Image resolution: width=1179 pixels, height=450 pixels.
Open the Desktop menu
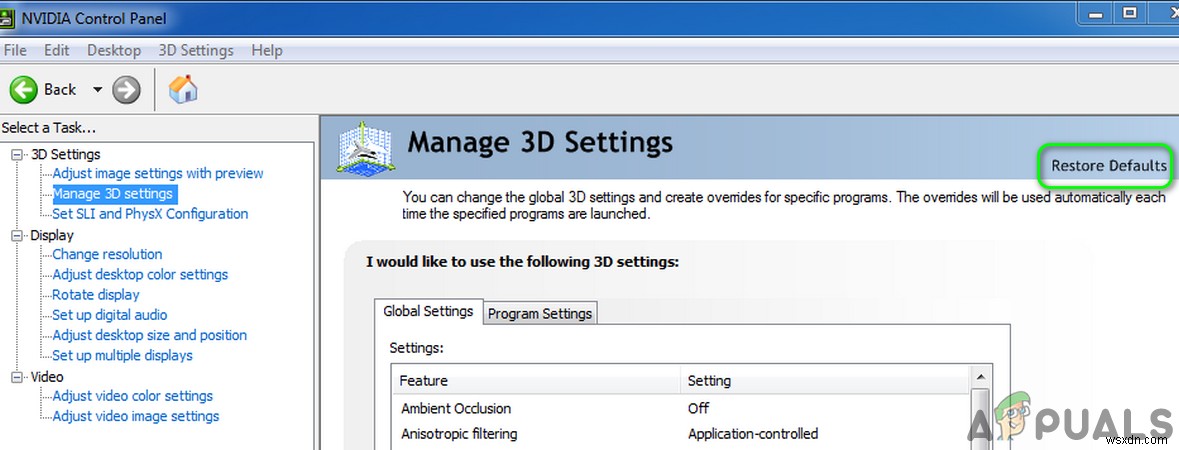coord(114,50)
